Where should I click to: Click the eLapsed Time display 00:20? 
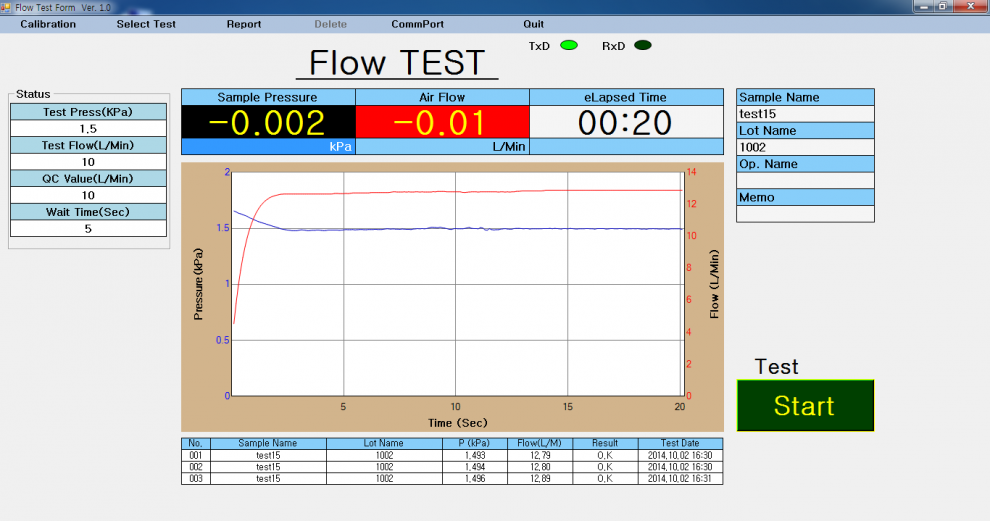[626, 122]
